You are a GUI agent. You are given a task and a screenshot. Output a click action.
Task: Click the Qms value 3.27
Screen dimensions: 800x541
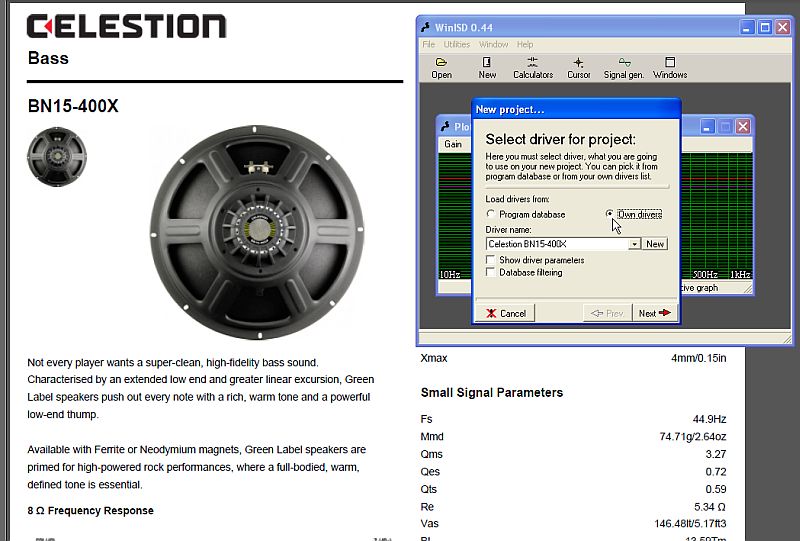(716, 454)
